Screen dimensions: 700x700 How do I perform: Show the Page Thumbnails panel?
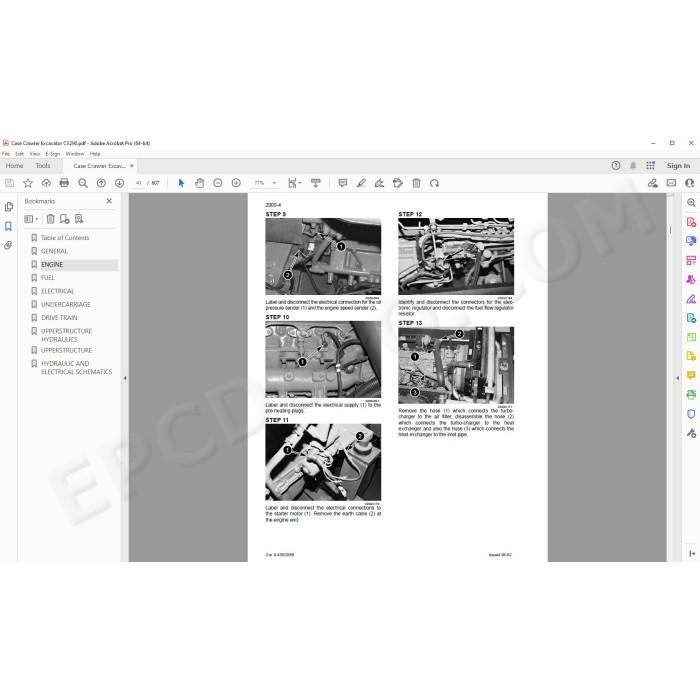8,207
